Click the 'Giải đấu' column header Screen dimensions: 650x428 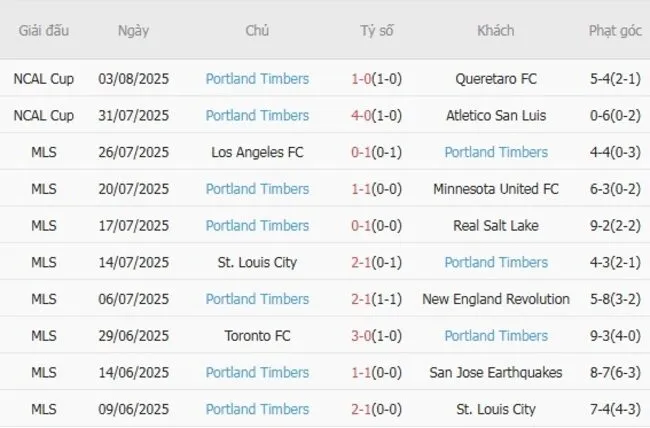pos(44,30)
